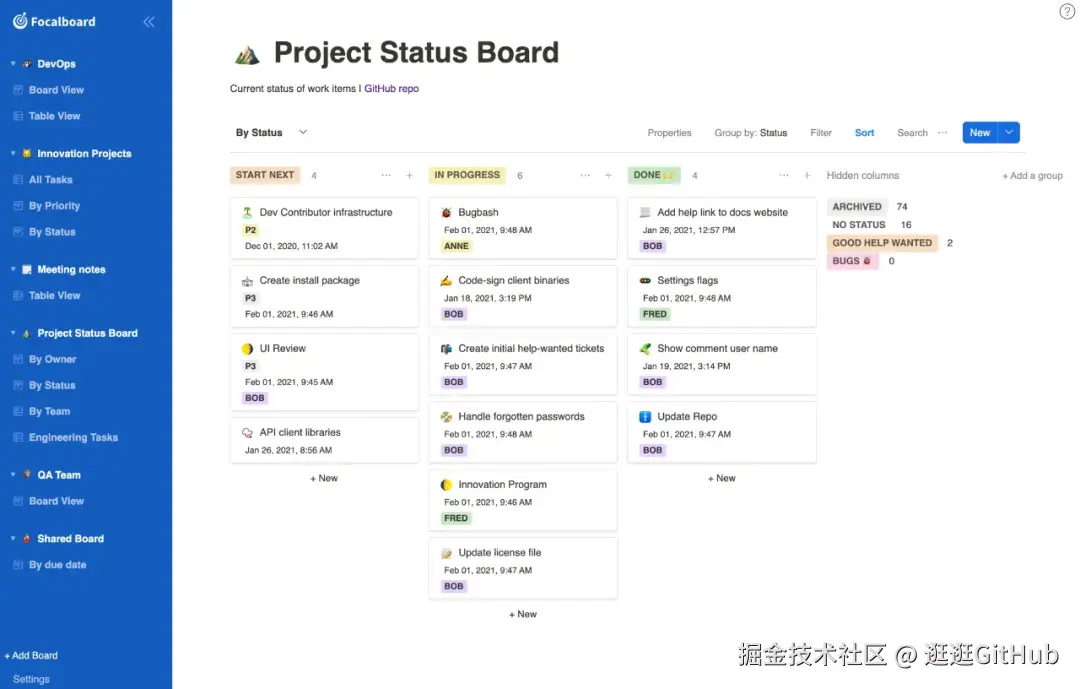
Task: Add a card with START NEXT plus icon
Action: tap(409, 176)
